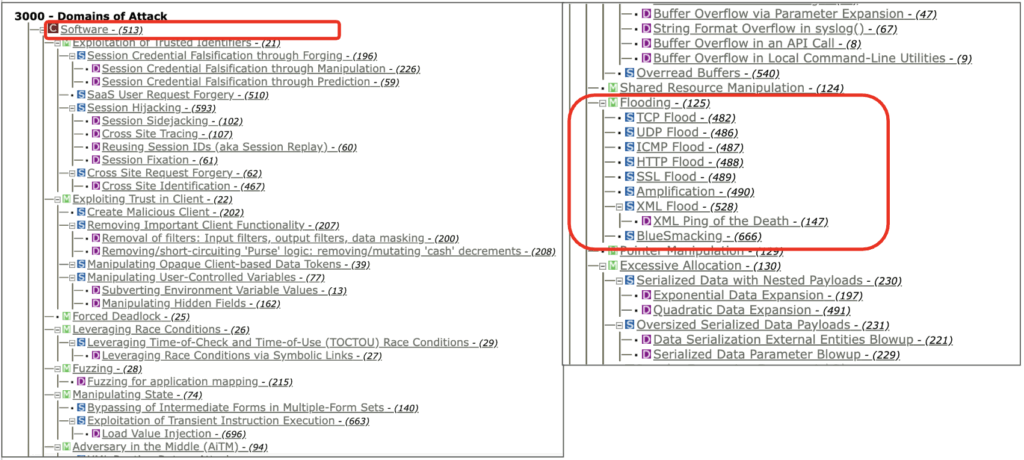1024x460 pixels.
Task: Click the D icon beside Exponential Data Expansion
Action: [x=645, y=295]
